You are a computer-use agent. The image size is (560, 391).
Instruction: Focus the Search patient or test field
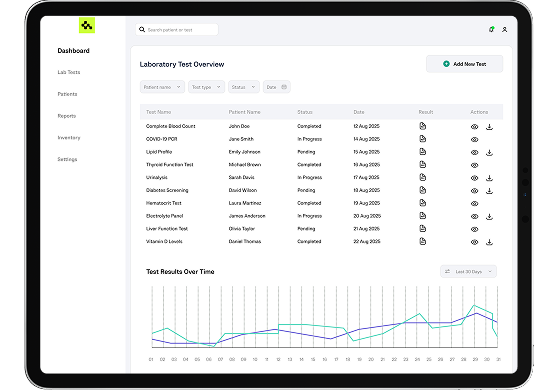177,30
